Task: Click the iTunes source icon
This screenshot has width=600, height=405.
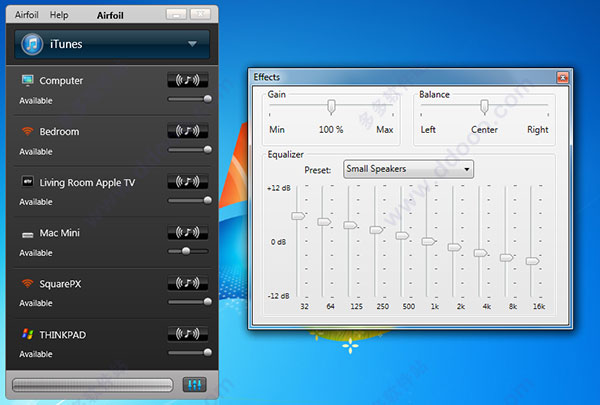Action: 32,44
